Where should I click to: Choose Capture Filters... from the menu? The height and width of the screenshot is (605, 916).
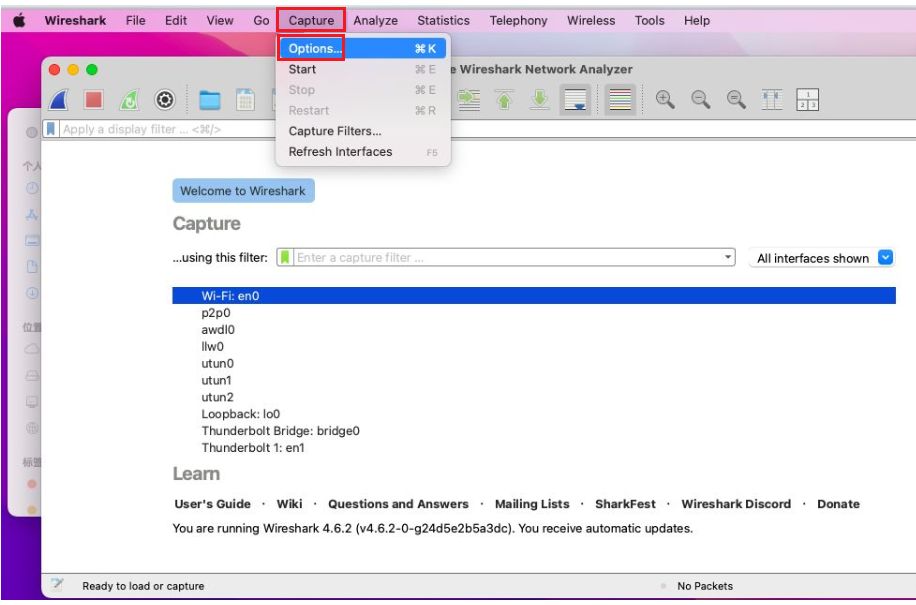tap(335, 131)
